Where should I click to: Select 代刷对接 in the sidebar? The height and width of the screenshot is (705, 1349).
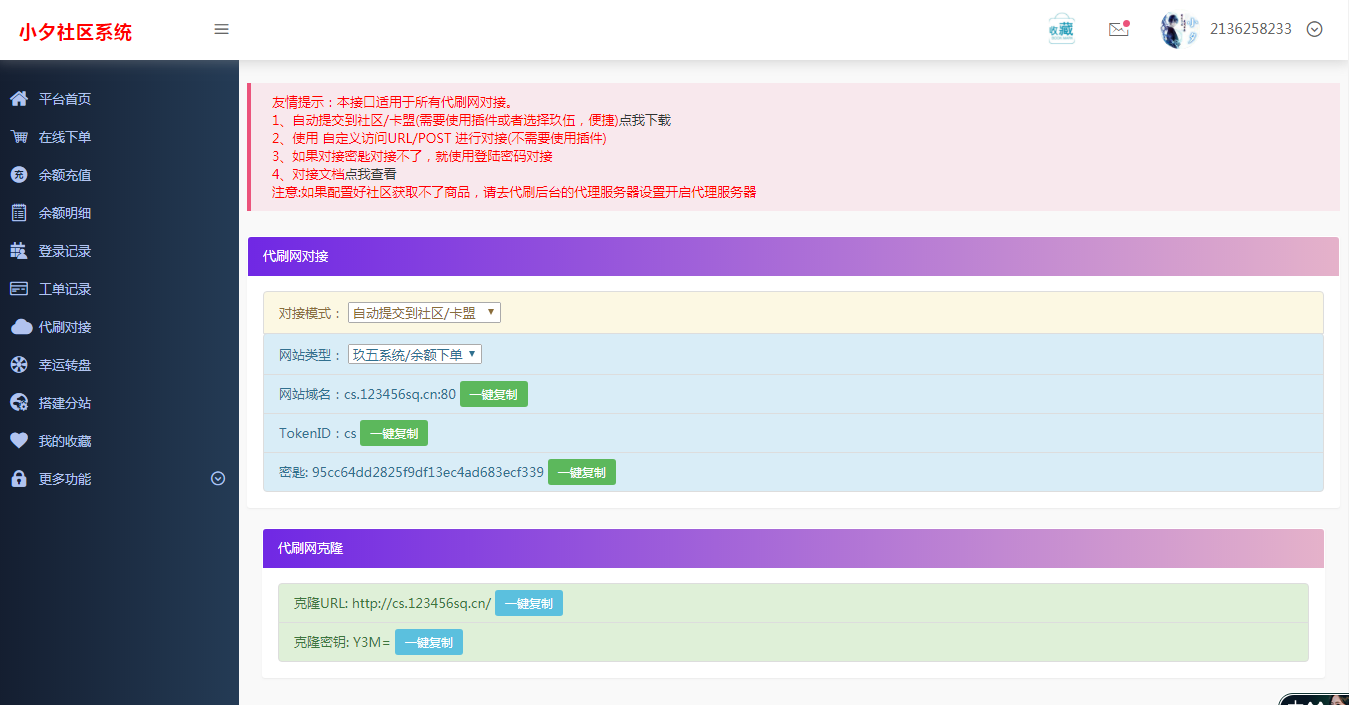[65, 327]
